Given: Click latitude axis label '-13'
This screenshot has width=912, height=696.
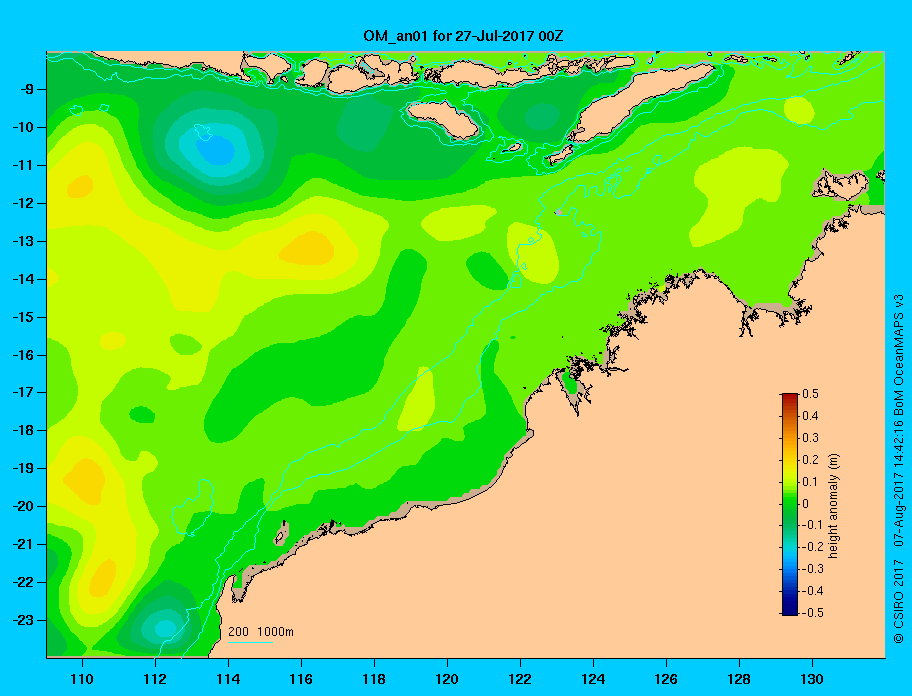Looking at the screenshot, I should tap(23, 241).
